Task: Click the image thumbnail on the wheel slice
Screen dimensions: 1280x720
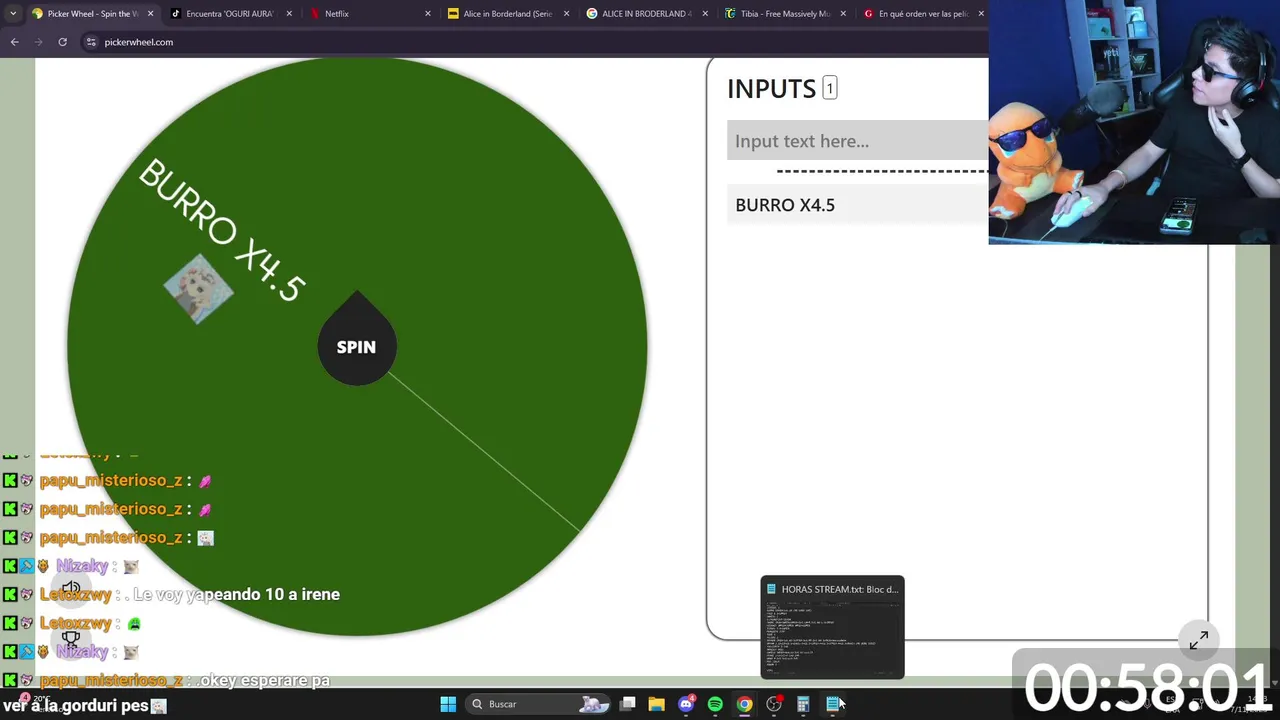Action: (x=199, y=289)
